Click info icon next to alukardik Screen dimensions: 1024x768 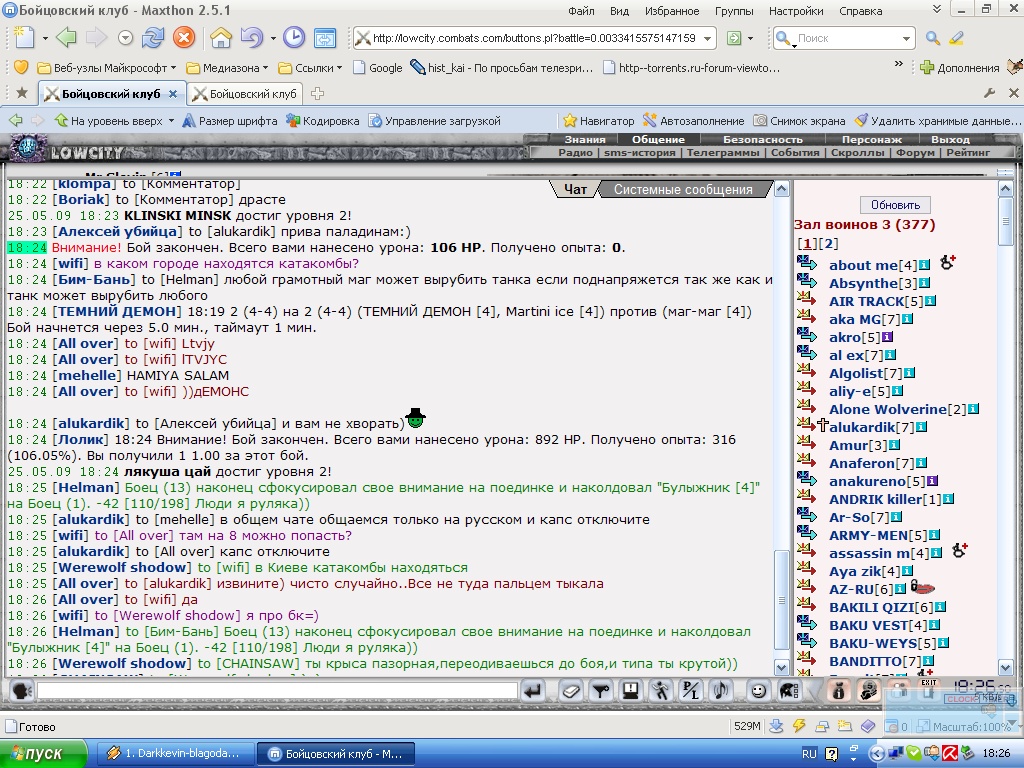coord(921,427)
